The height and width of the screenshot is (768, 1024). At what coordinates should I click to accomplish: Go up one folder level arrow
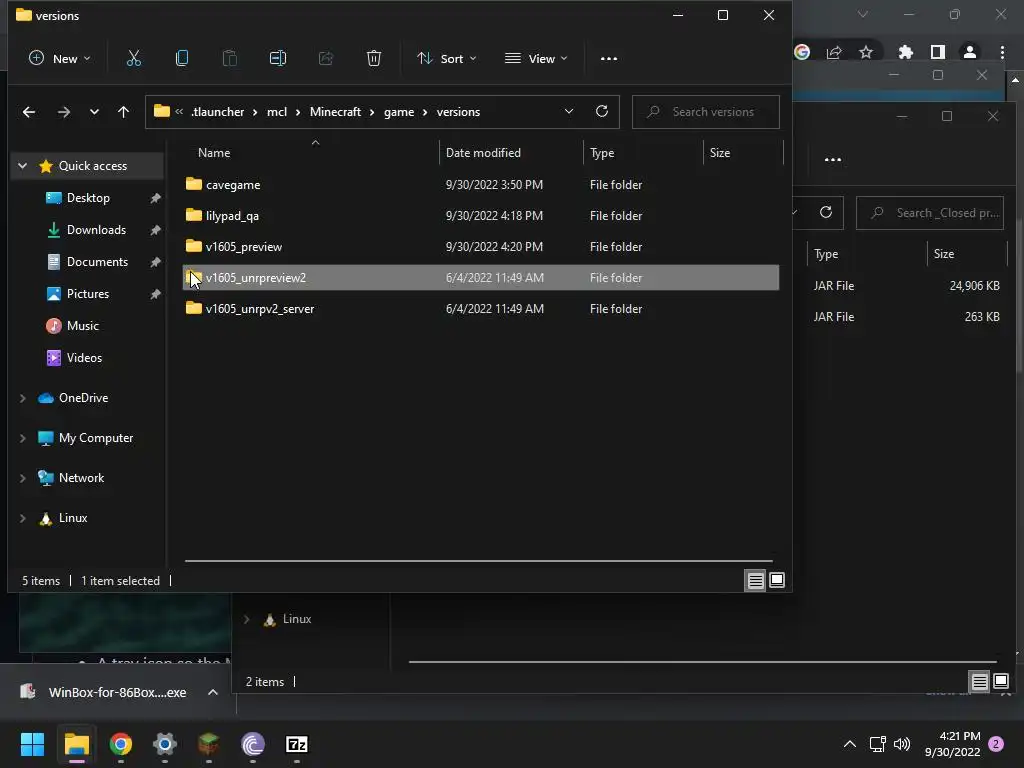123,112
